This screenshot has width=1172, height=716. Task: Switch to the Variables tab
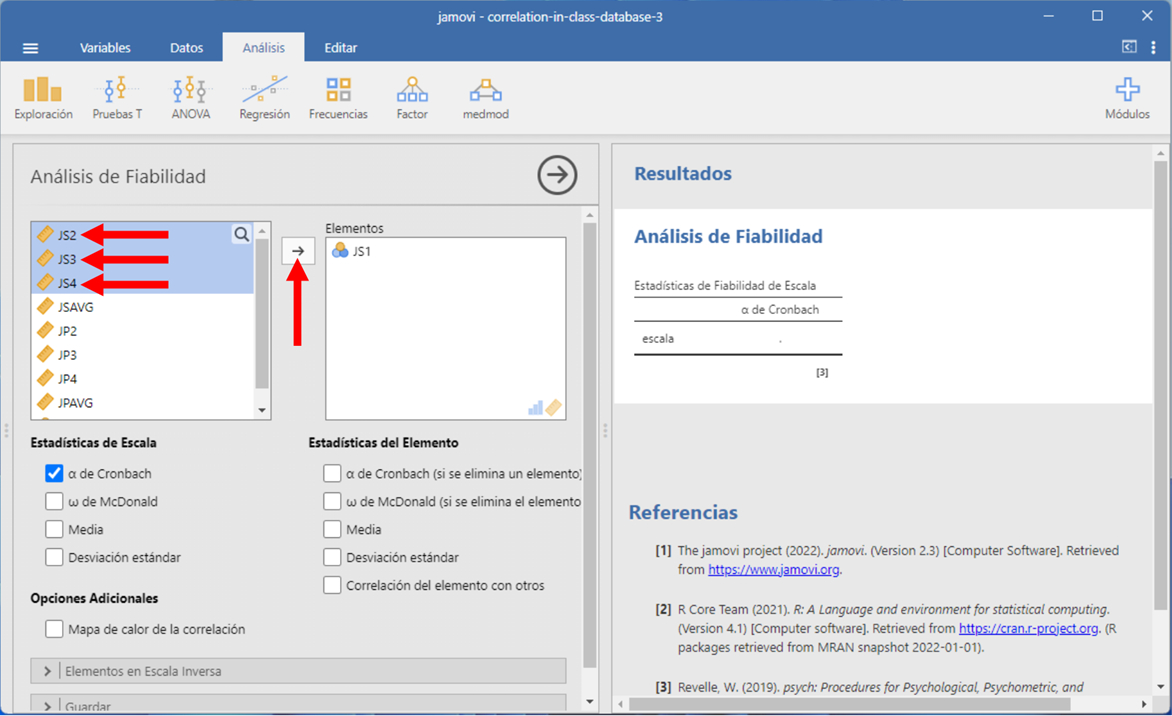(105, 48)
